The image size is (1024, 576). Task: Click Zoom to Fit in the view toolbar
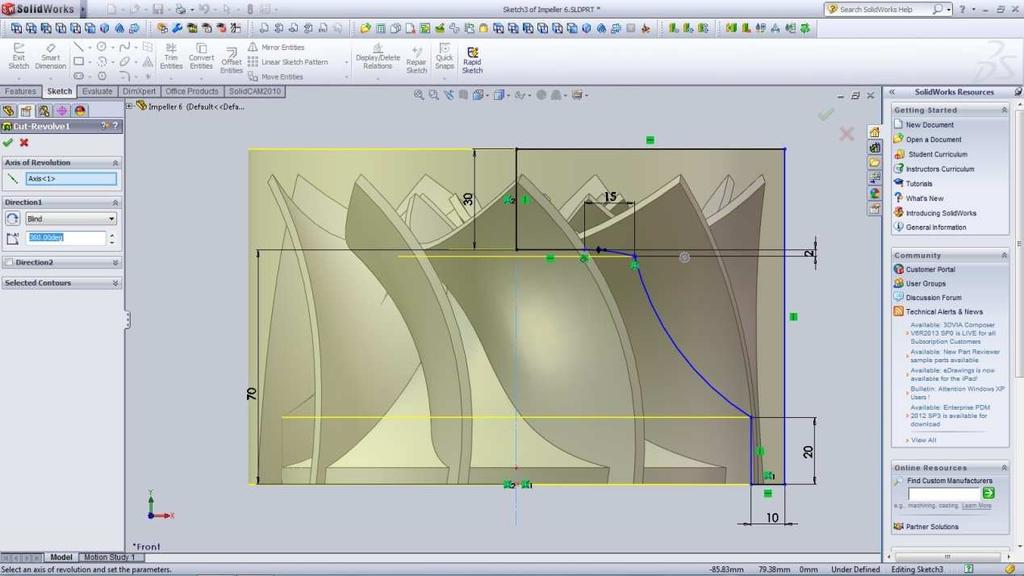click(x=419, y=95)
